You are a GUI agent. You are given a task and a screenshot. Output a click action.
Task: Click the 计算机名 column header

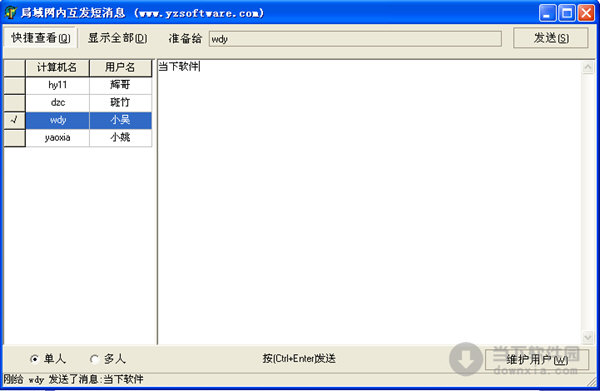coord(57,68)
